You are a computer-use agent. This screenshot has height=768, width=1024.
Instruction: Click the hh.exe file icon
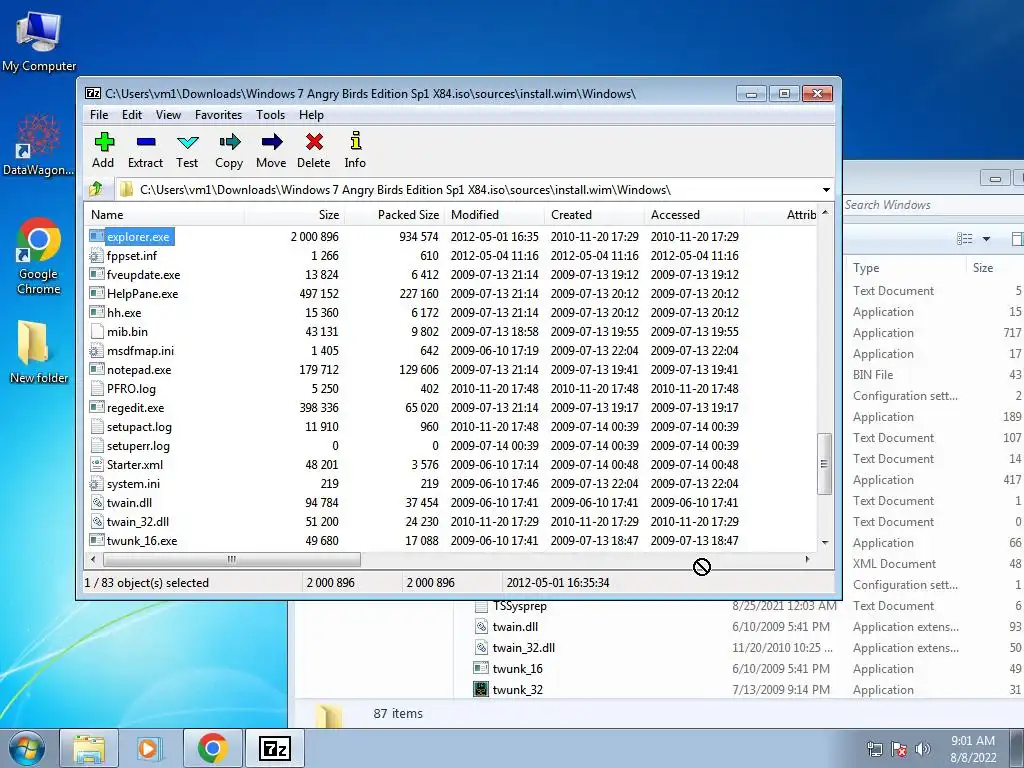pyautogui.click(x=97, y=312)
